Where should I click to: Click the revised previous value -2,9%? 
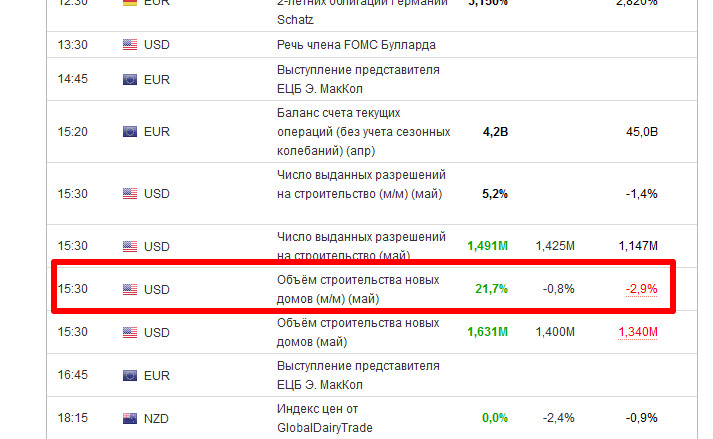click(x=641, y=289)
